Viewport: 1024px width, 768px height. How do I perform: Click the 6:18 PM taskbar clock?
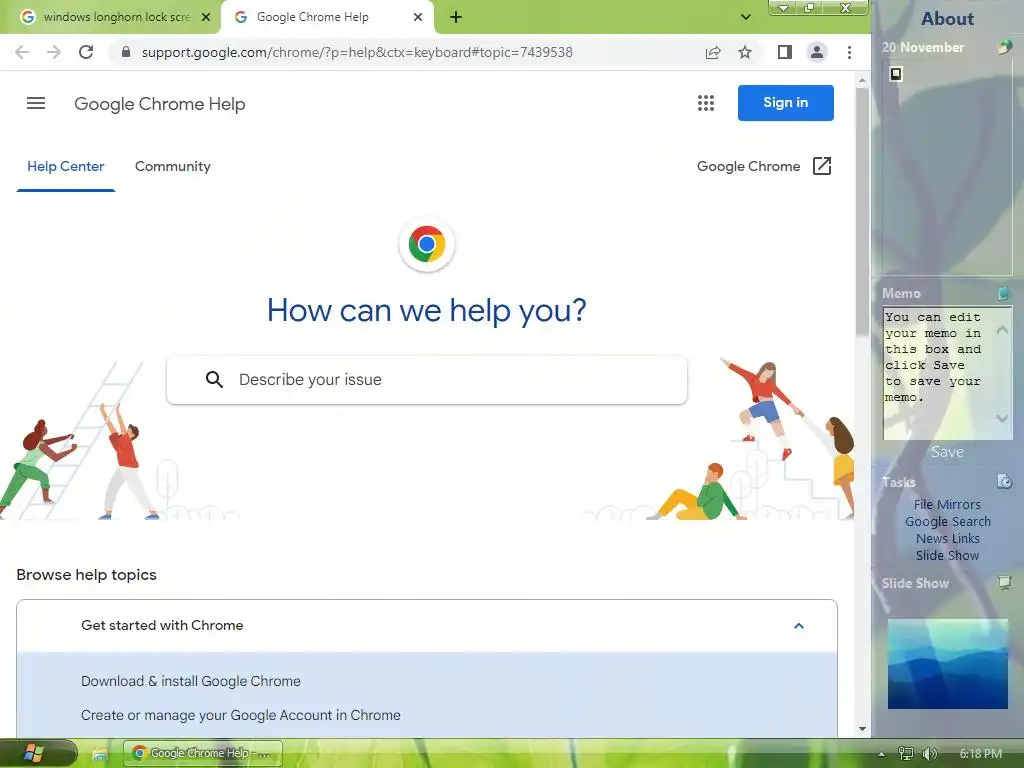(980, 754)
